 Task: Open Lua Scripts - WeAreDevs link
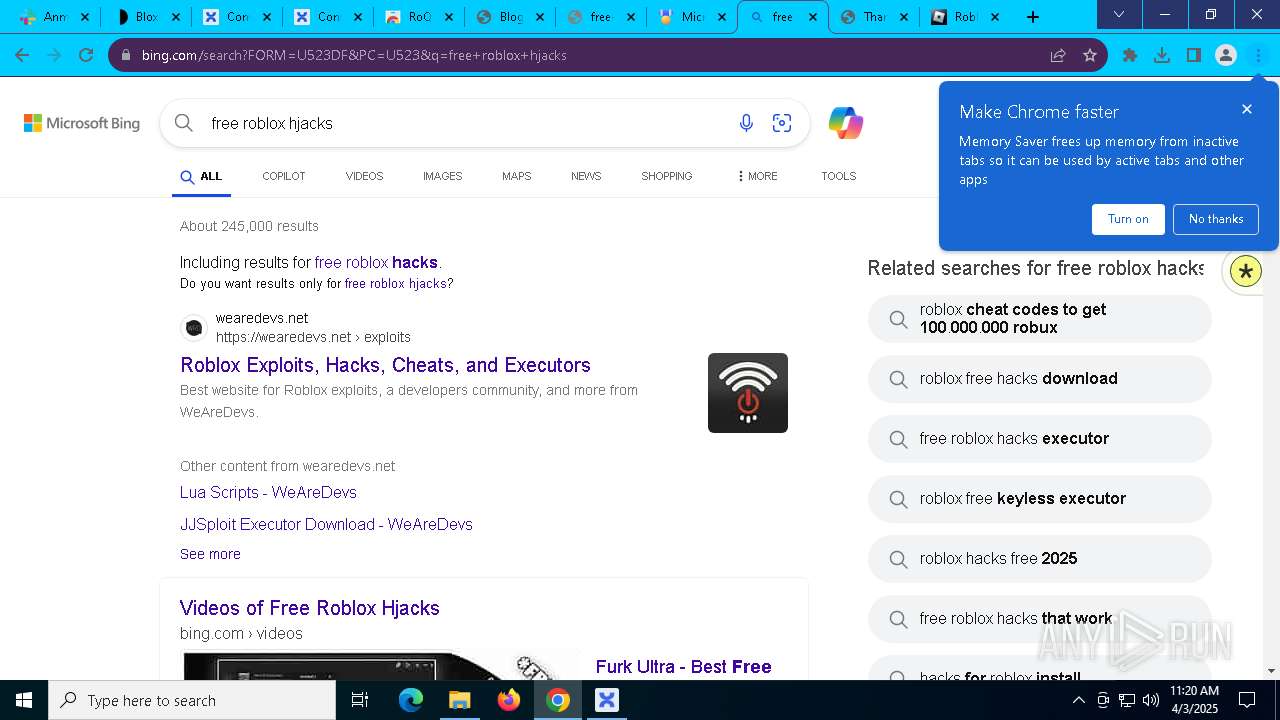tap(268, 492)
